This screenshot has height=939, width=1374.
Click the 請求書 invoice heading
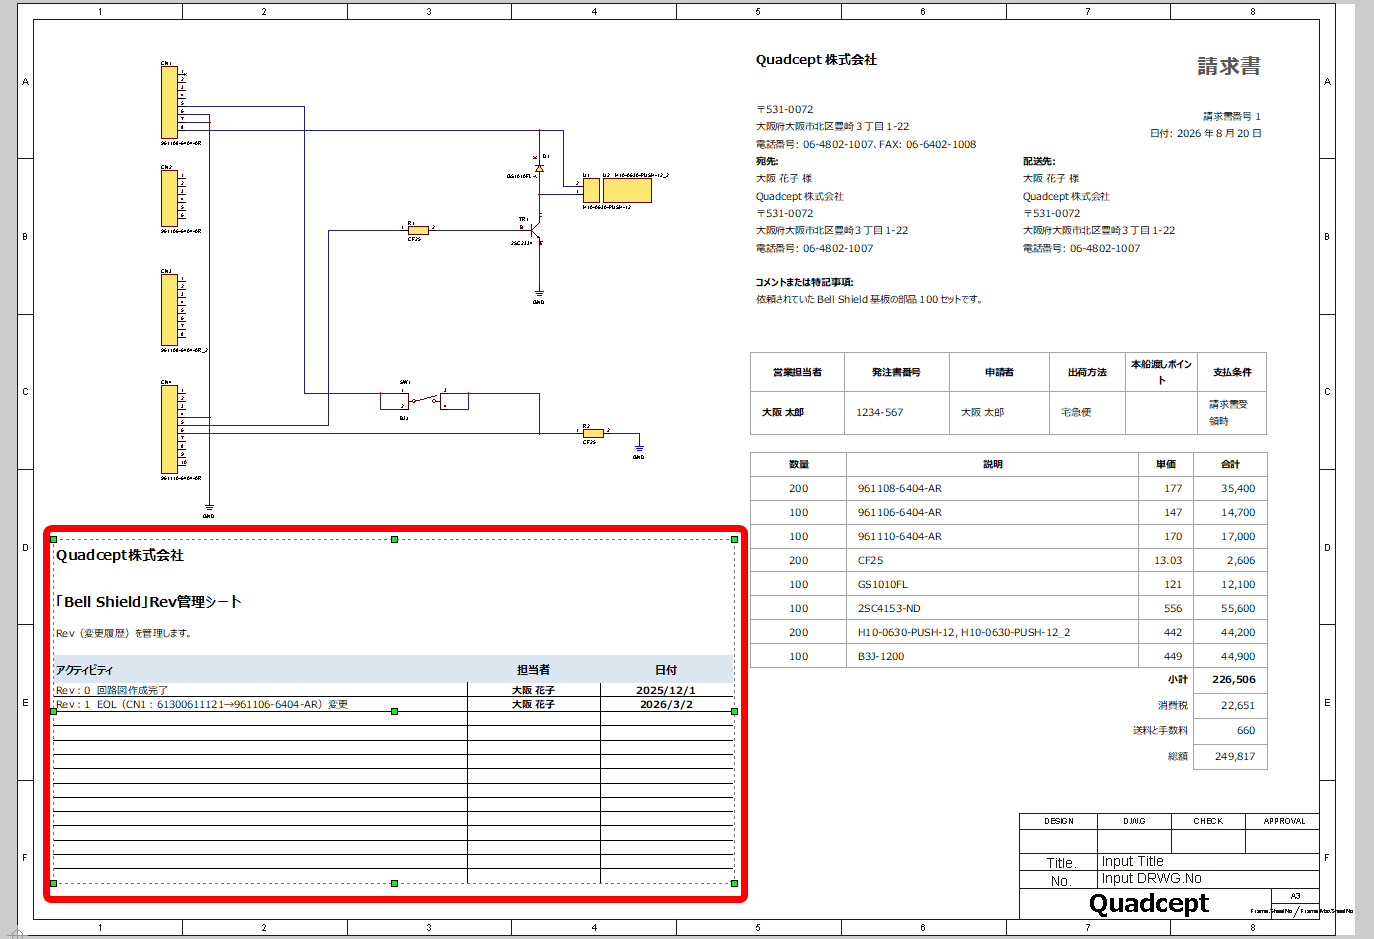(1229, 66)
